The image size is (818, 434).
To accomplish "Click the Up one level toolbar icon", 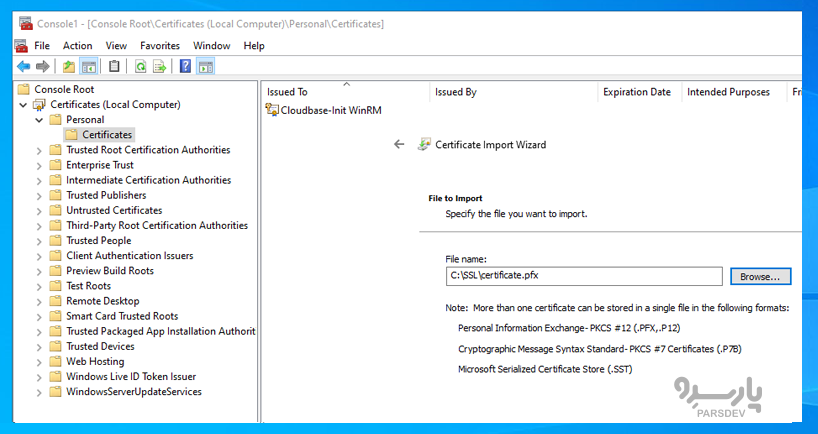I will point(68,66).
